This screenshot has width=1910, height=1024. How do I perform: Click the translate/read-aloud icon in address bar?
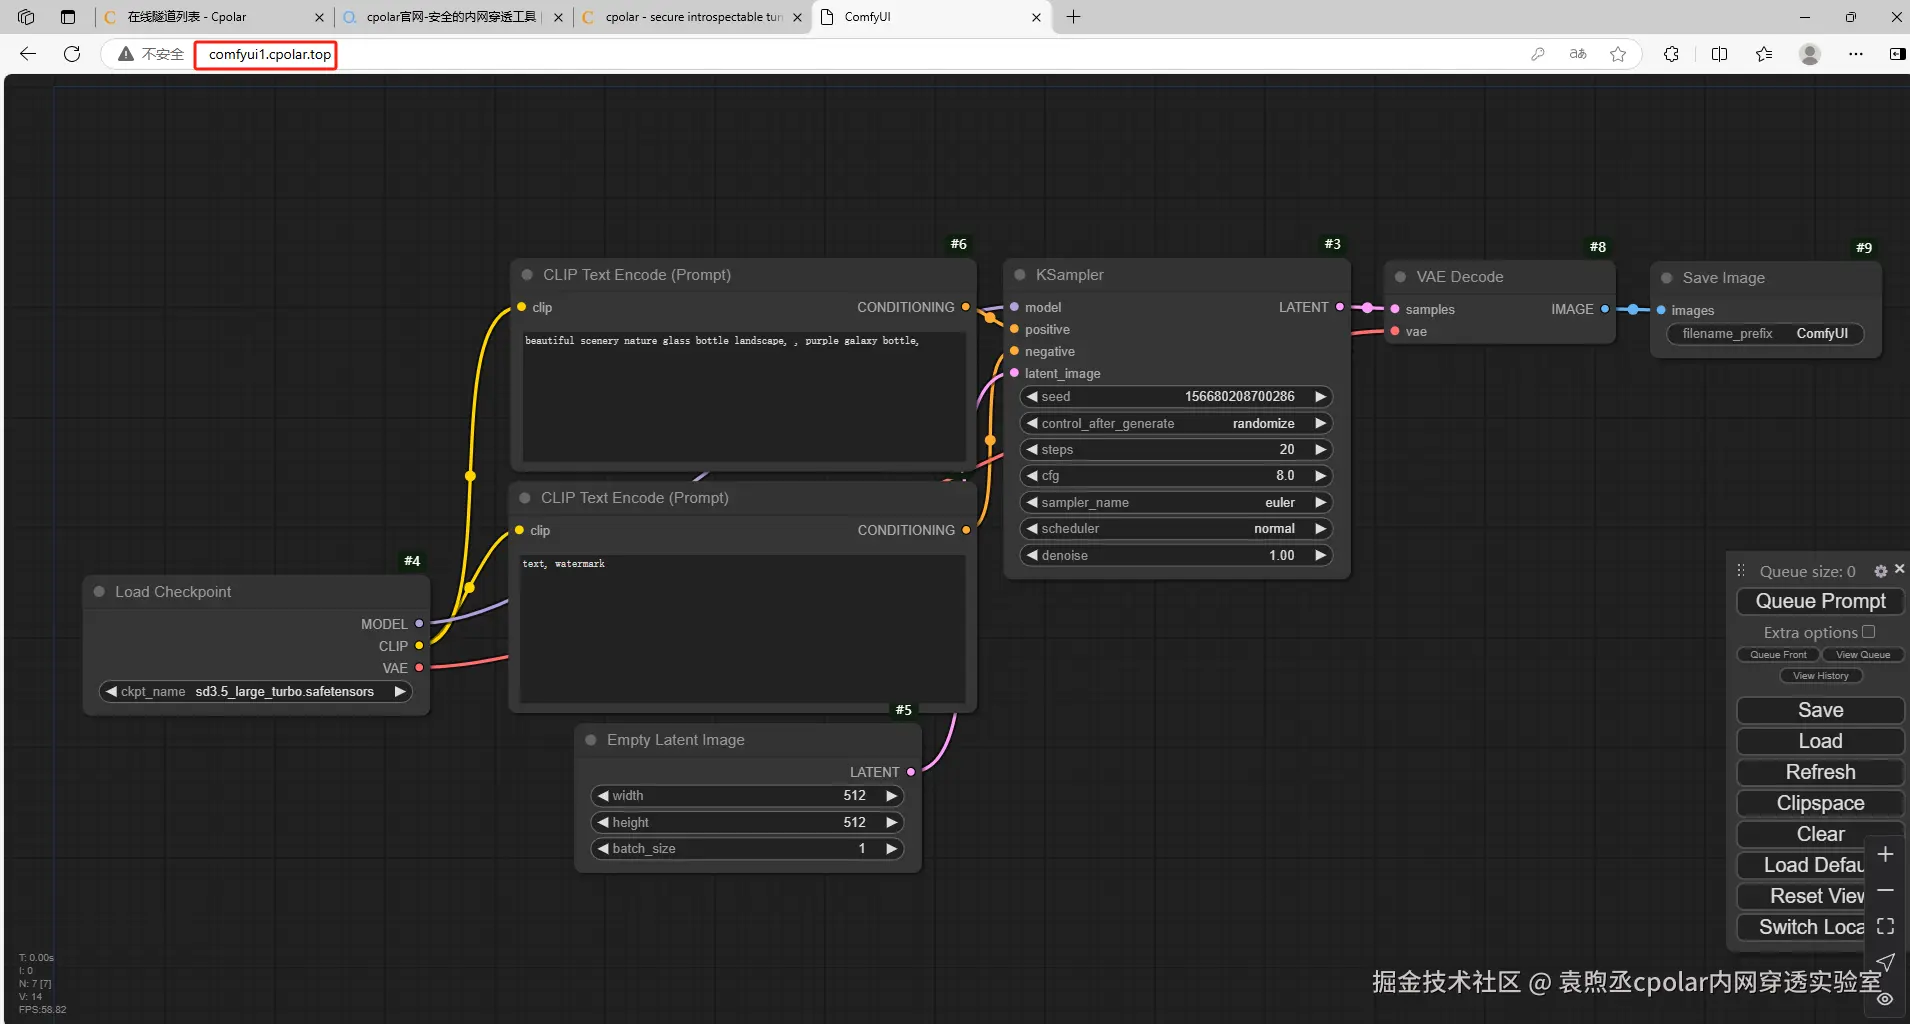coord(1578,54)
